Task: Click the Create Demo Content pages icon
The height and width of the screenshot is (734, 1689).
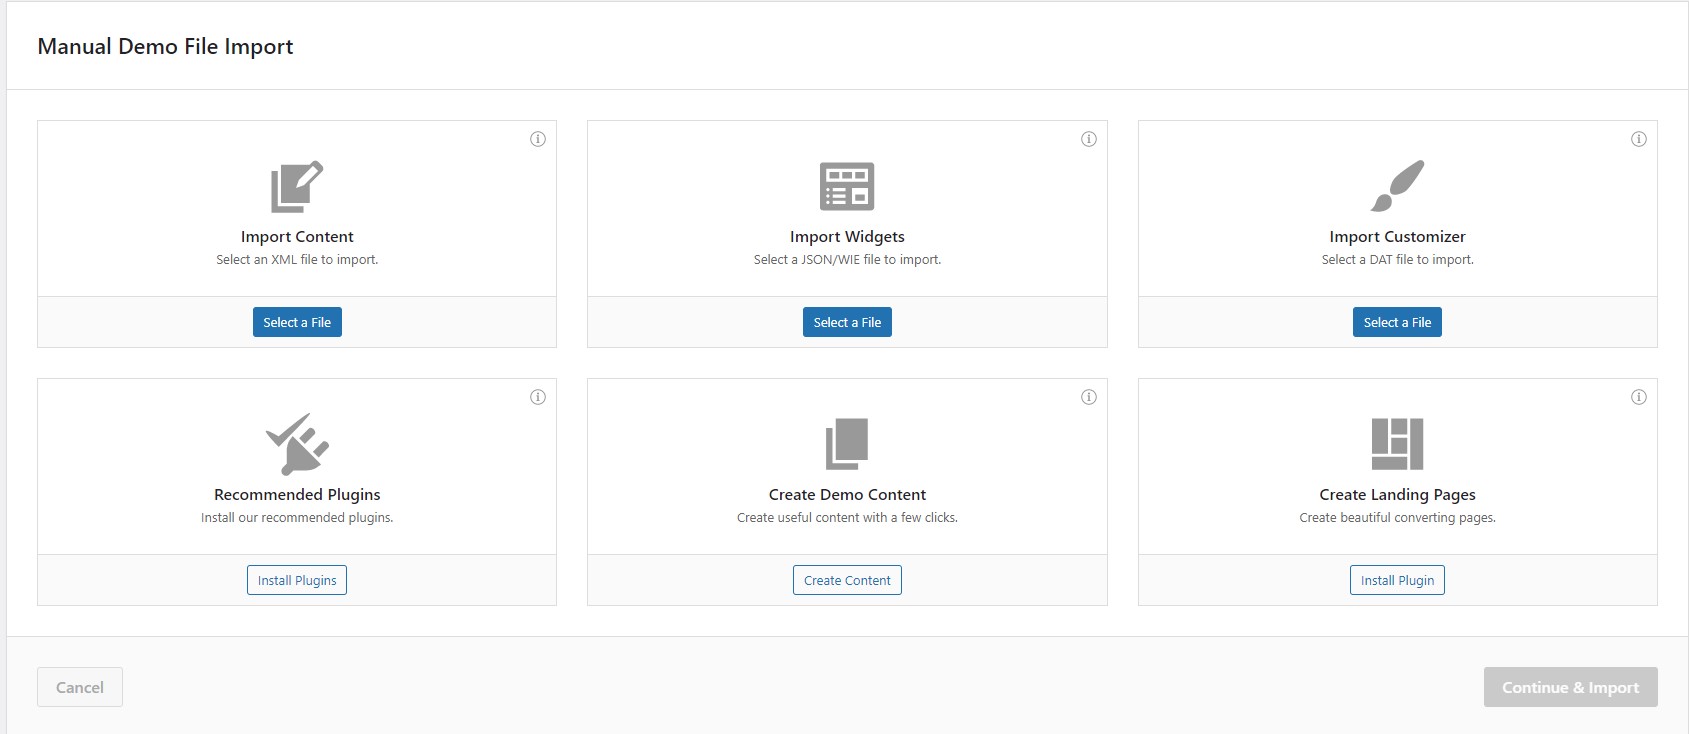Action: [x=847, y=444]
